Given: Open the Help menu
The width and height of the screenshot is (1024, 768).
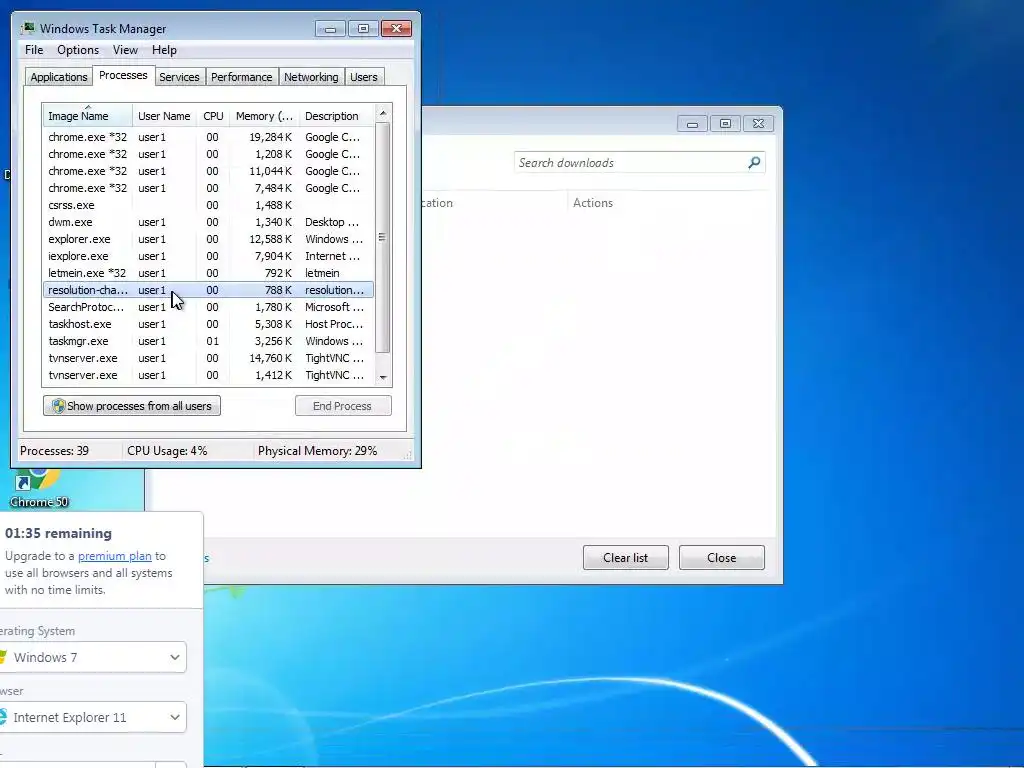Looking at the screenshot, I should click(164, 50).
